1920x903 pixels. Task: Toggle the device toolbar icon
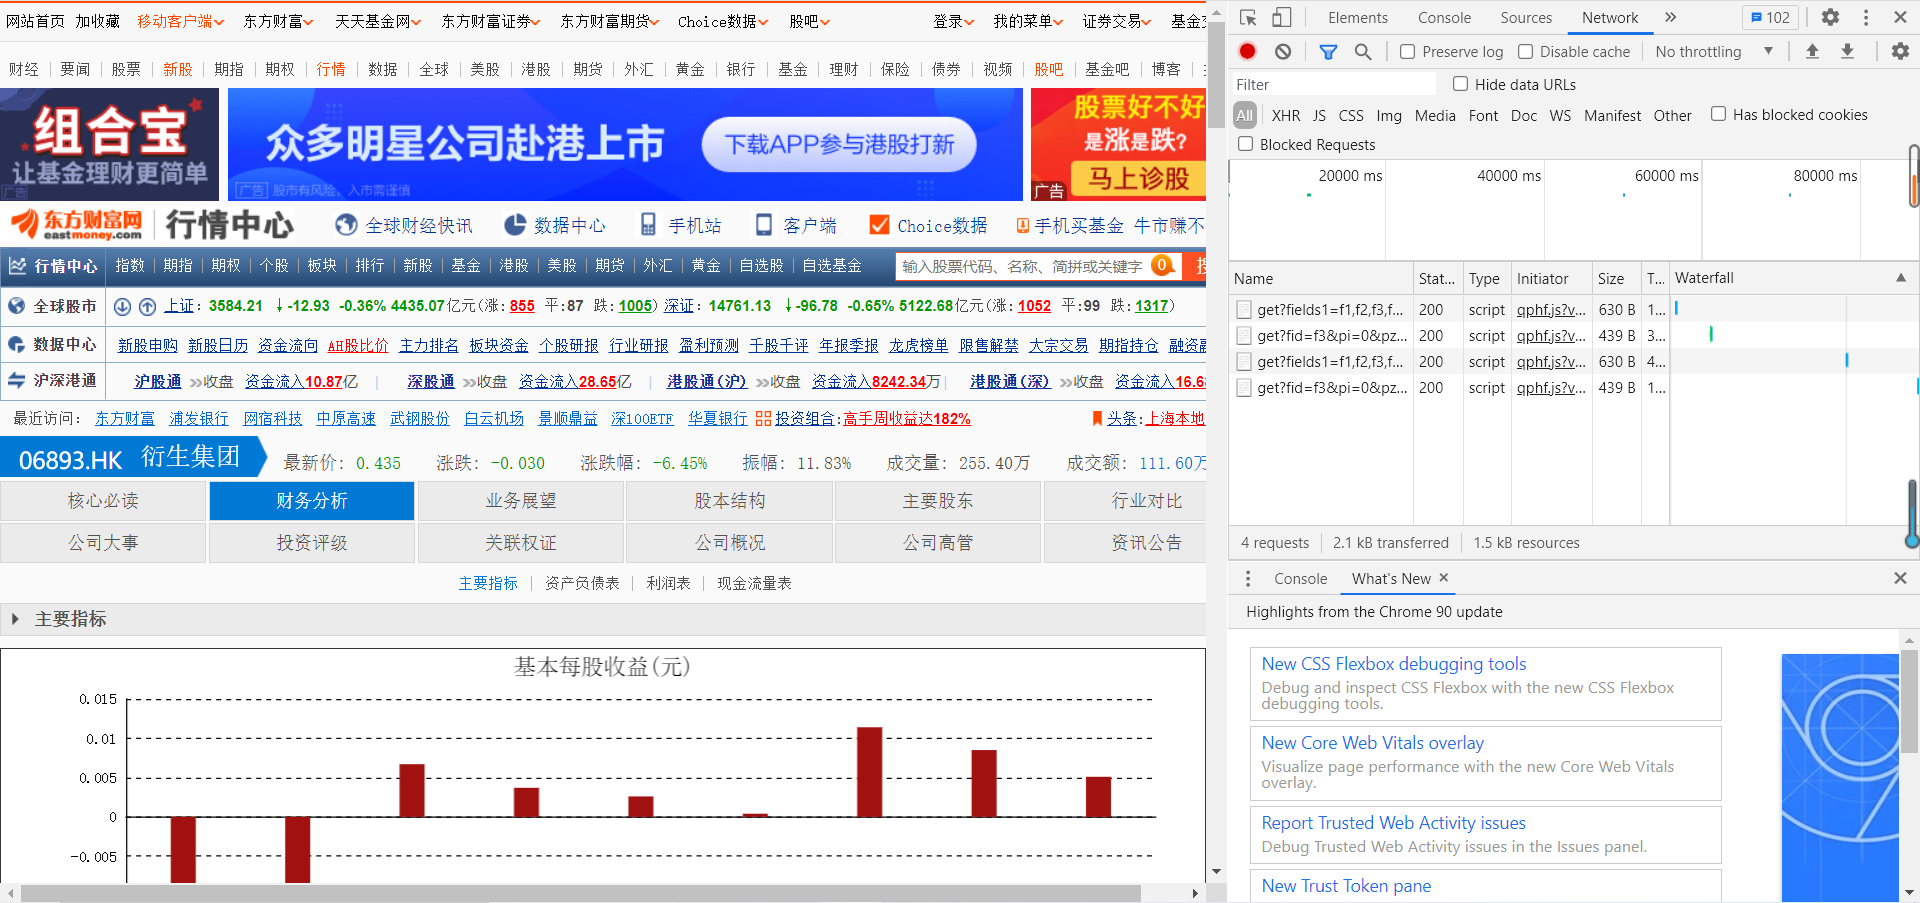click(x=1281, y=18)
